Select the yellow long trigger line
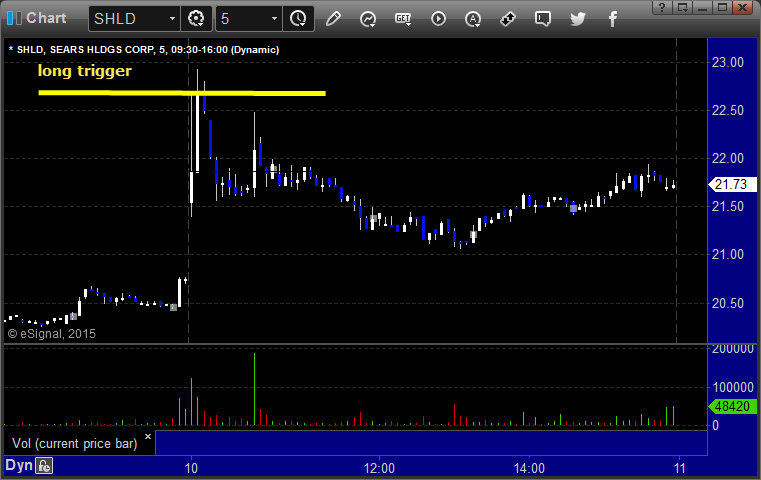 click(182, 93)
